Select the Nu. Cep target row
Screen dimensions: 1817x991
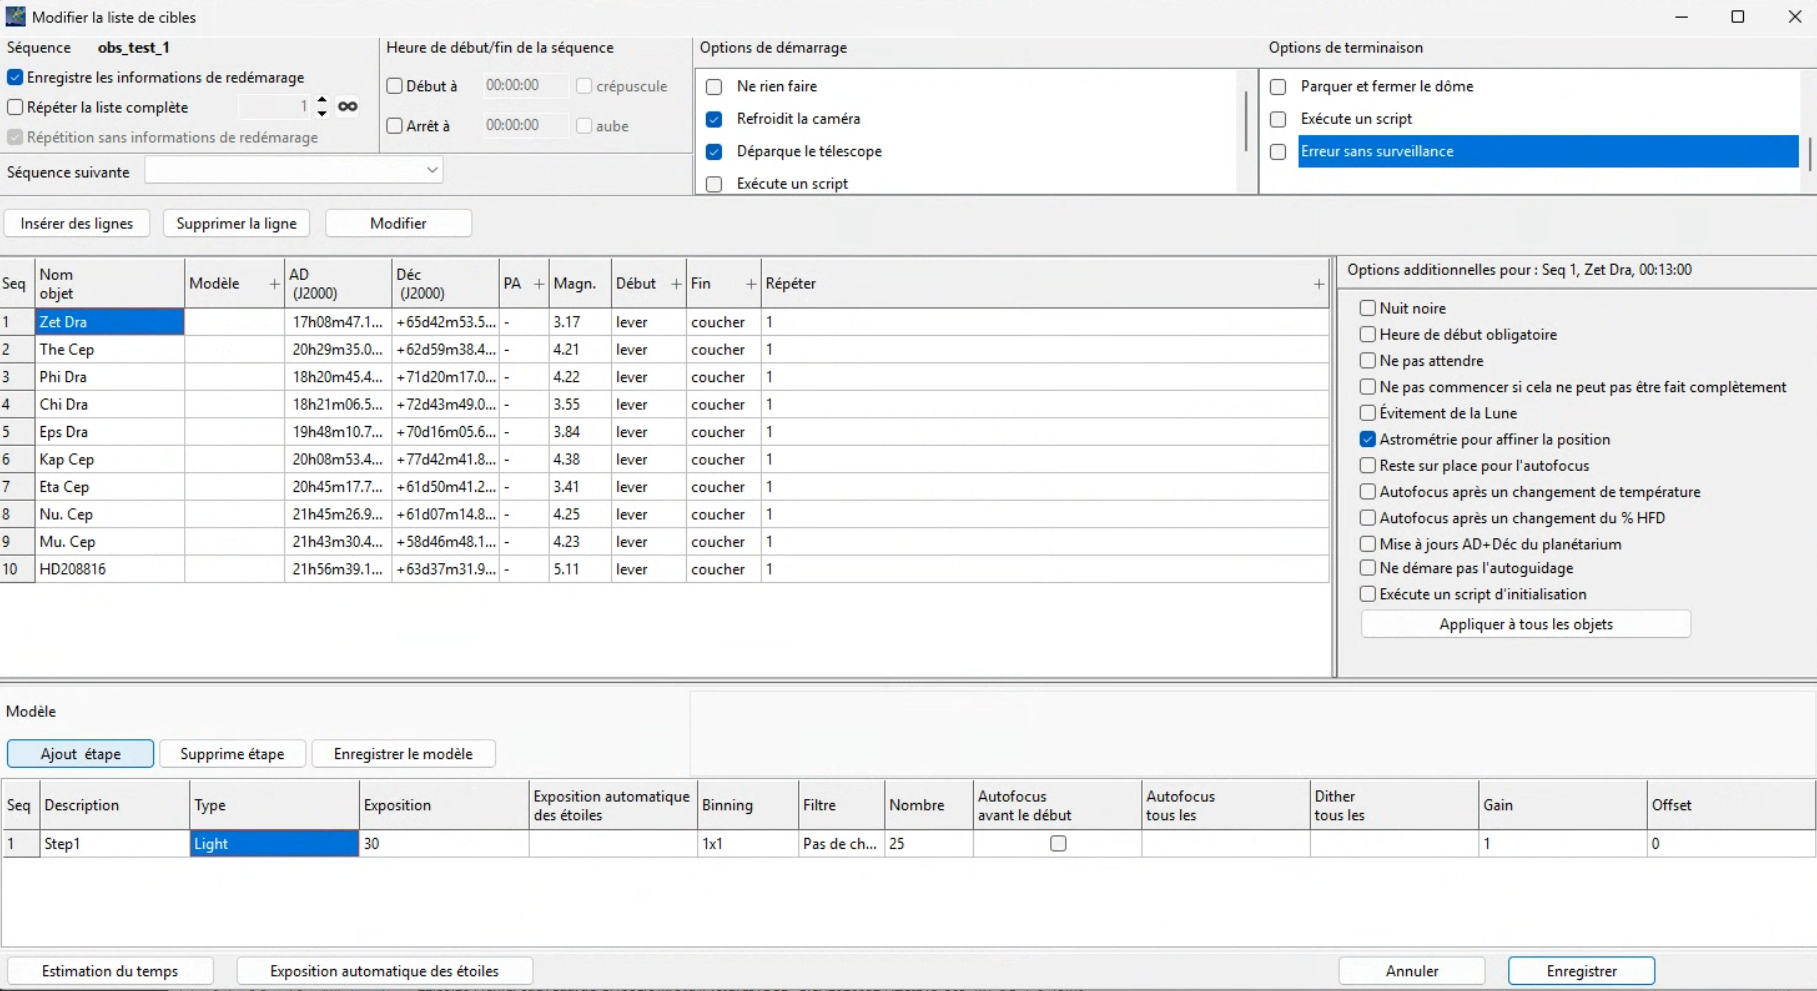pyautogui.click(x=665, y=515)
